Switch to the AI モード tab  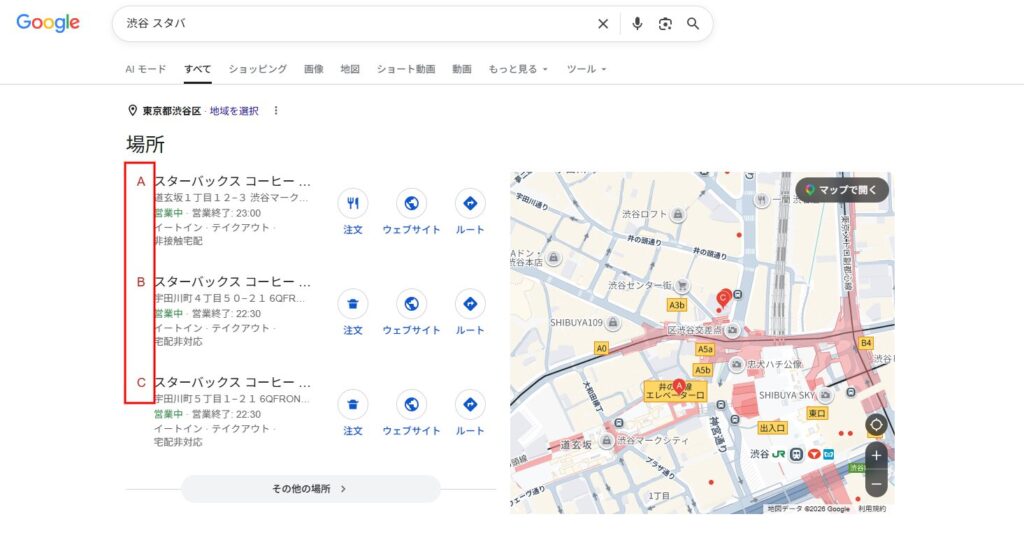pyautogui.click(x=146, y=69)
